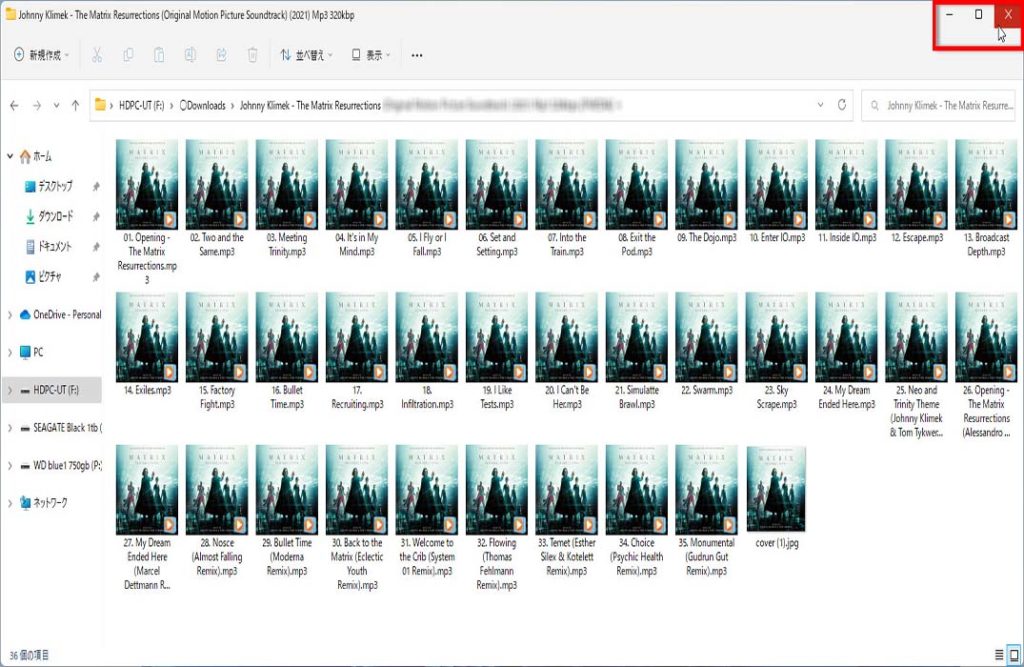This screenshot has width=1024, height=667.
Task: Click the Share icon in toolbar
Action: [x=222, y=55]
